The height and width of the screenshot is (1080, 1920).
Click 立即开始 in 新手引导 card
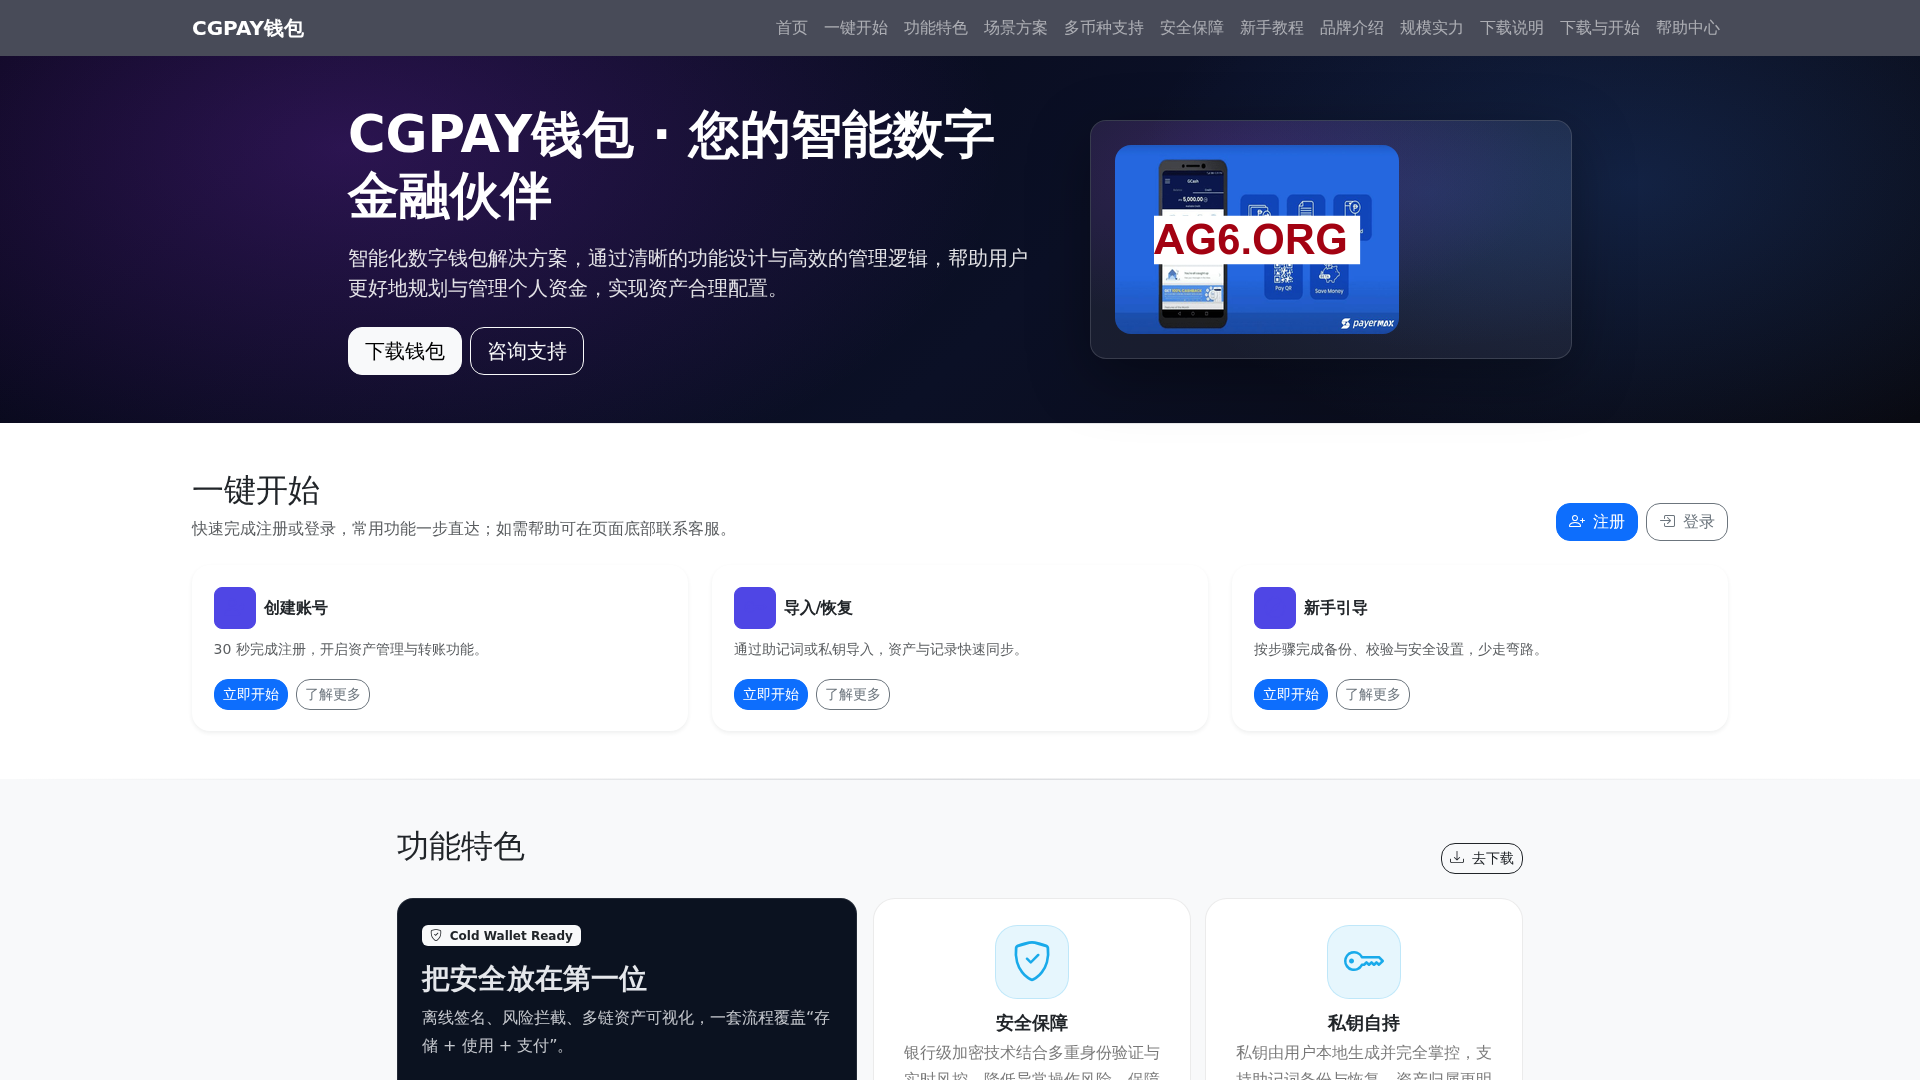(1291, 694)
